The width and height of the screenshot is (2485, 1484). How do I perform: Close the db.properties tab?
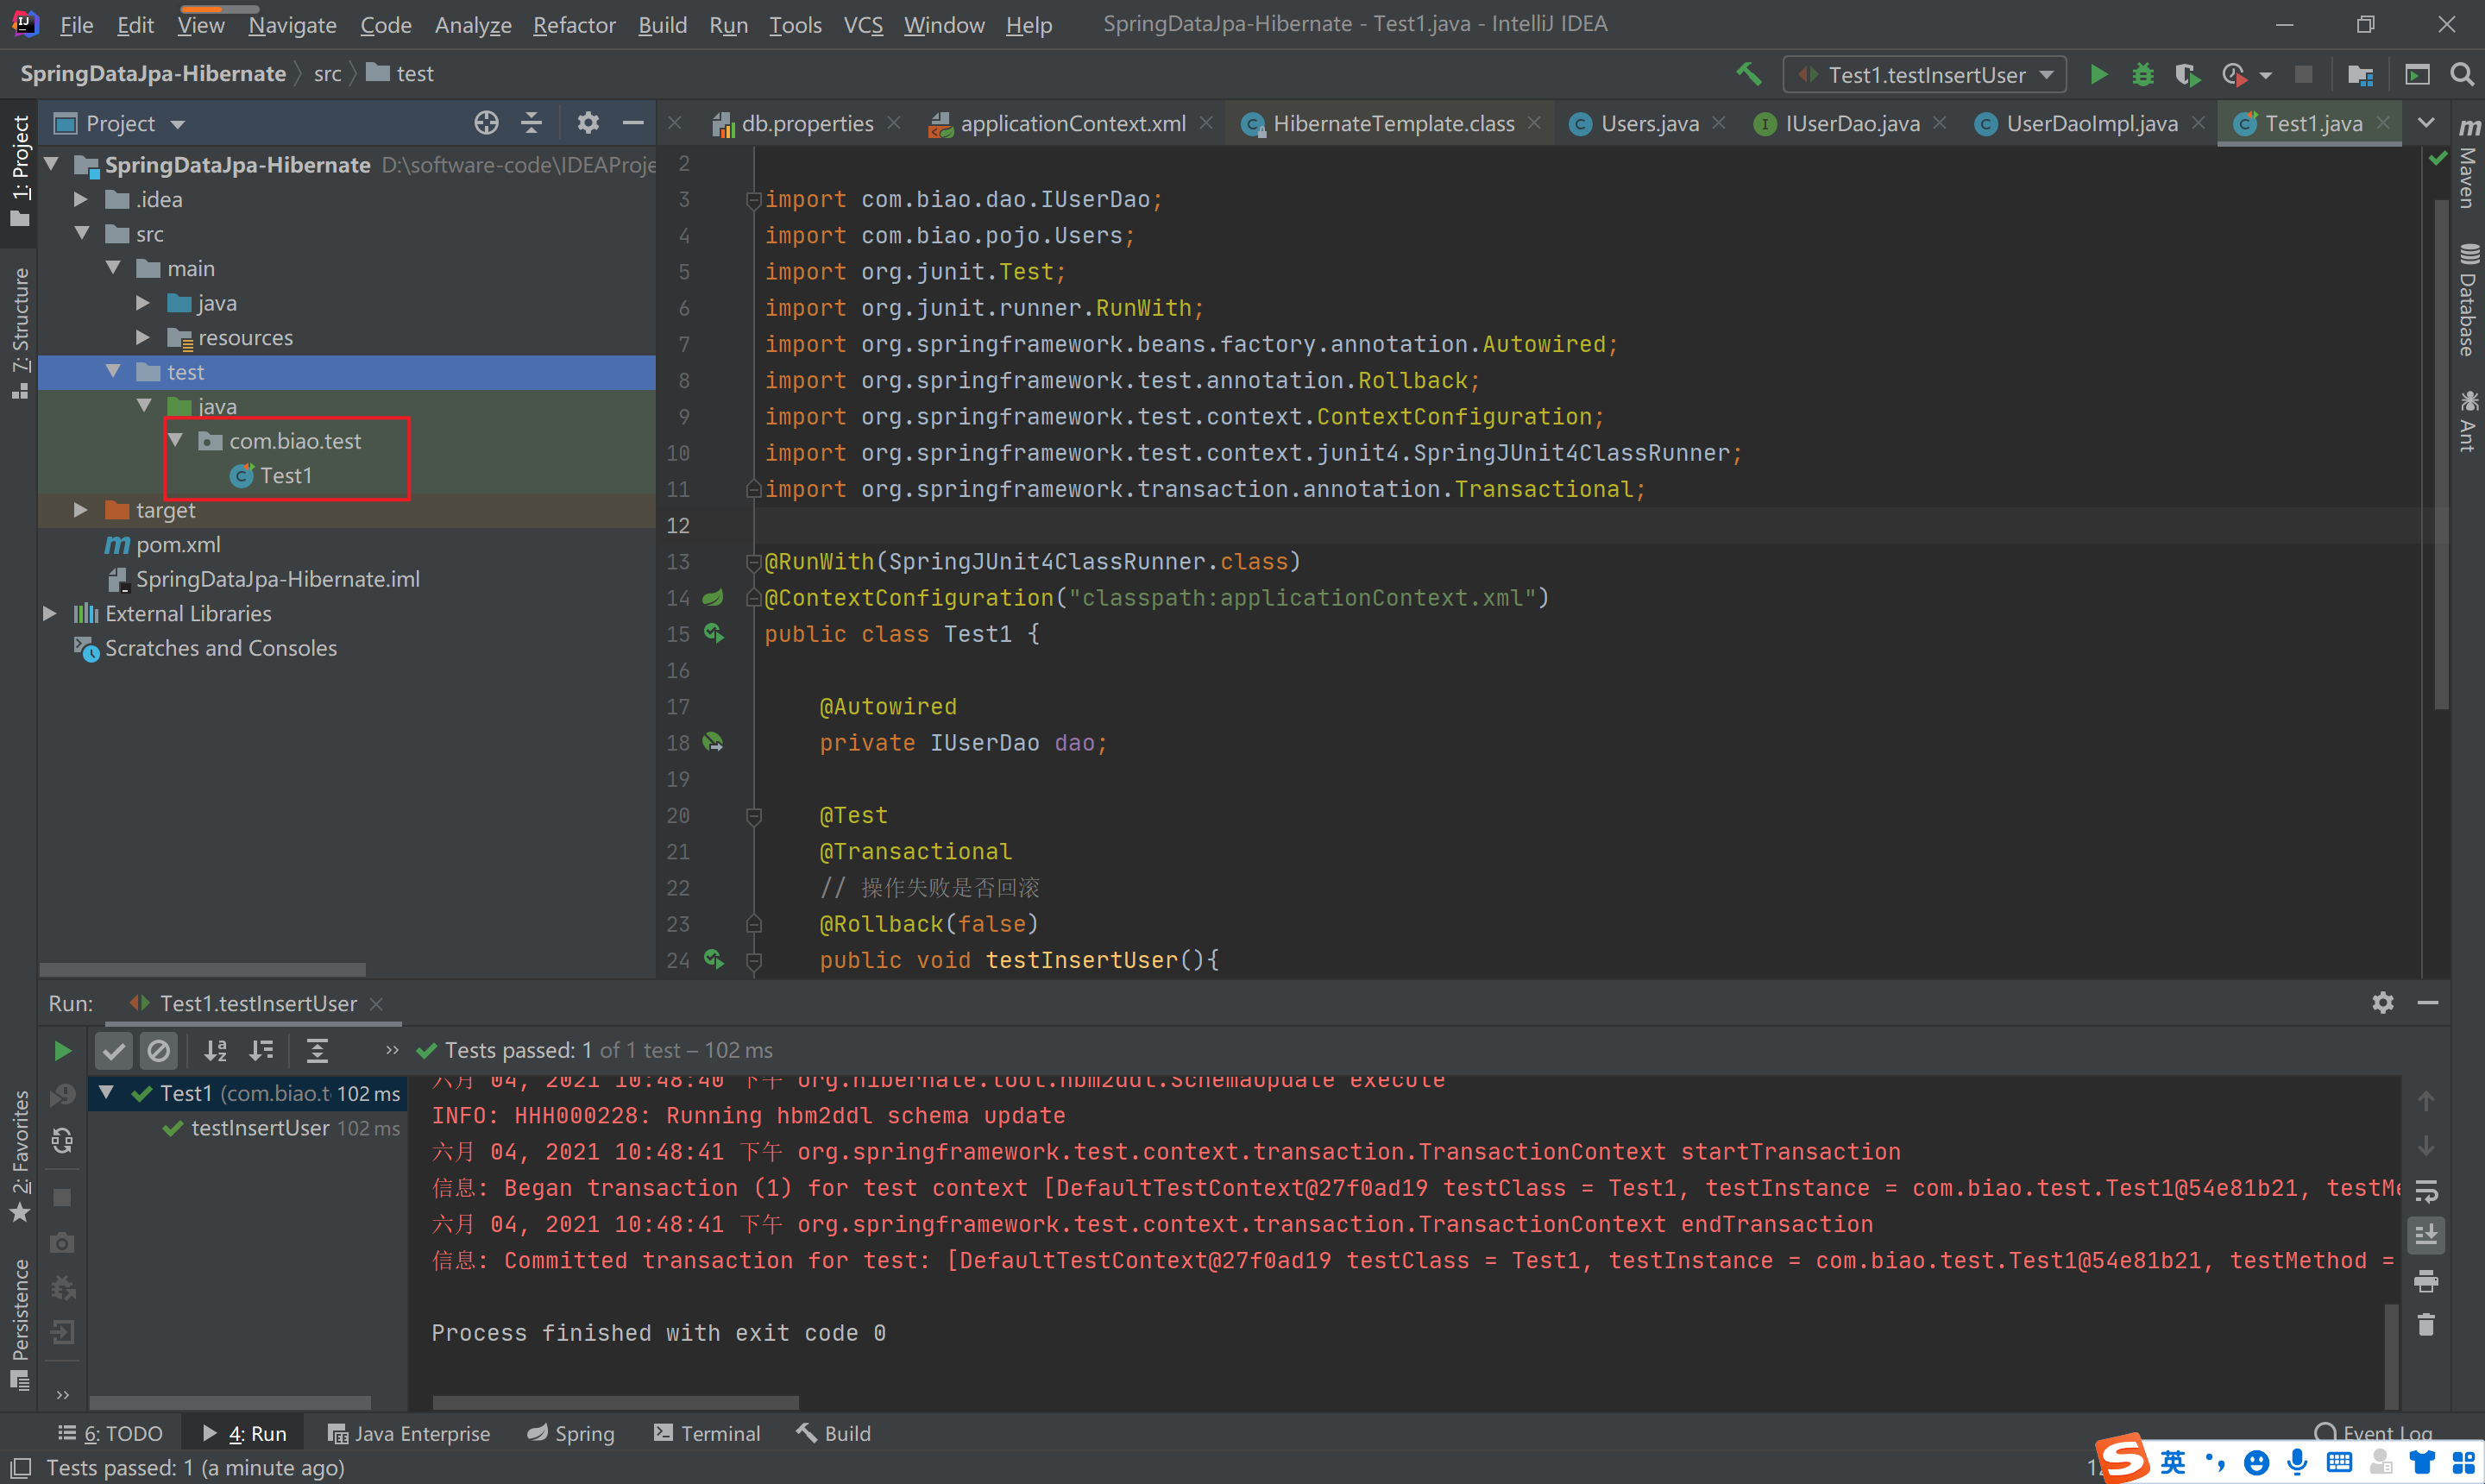pos(895,122)
